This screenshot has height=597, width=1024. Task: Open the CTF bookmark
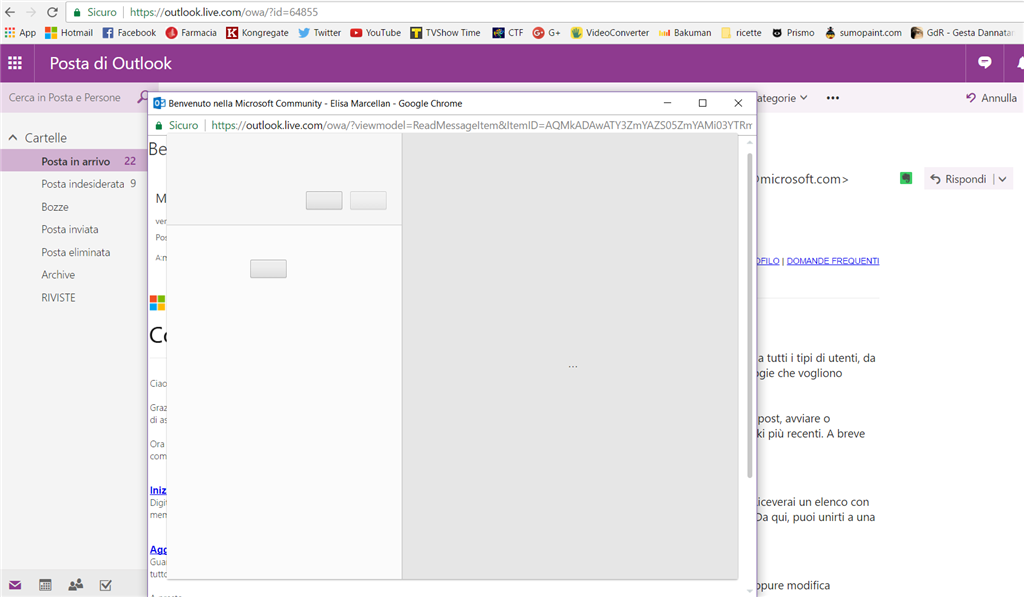(x=508, y=33)
